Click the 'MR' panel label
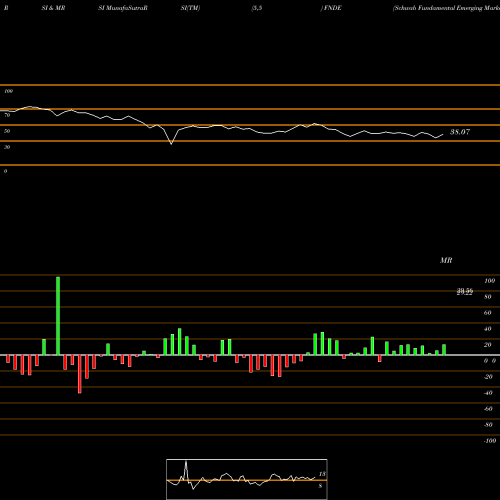500x500 pixels. 446,260
